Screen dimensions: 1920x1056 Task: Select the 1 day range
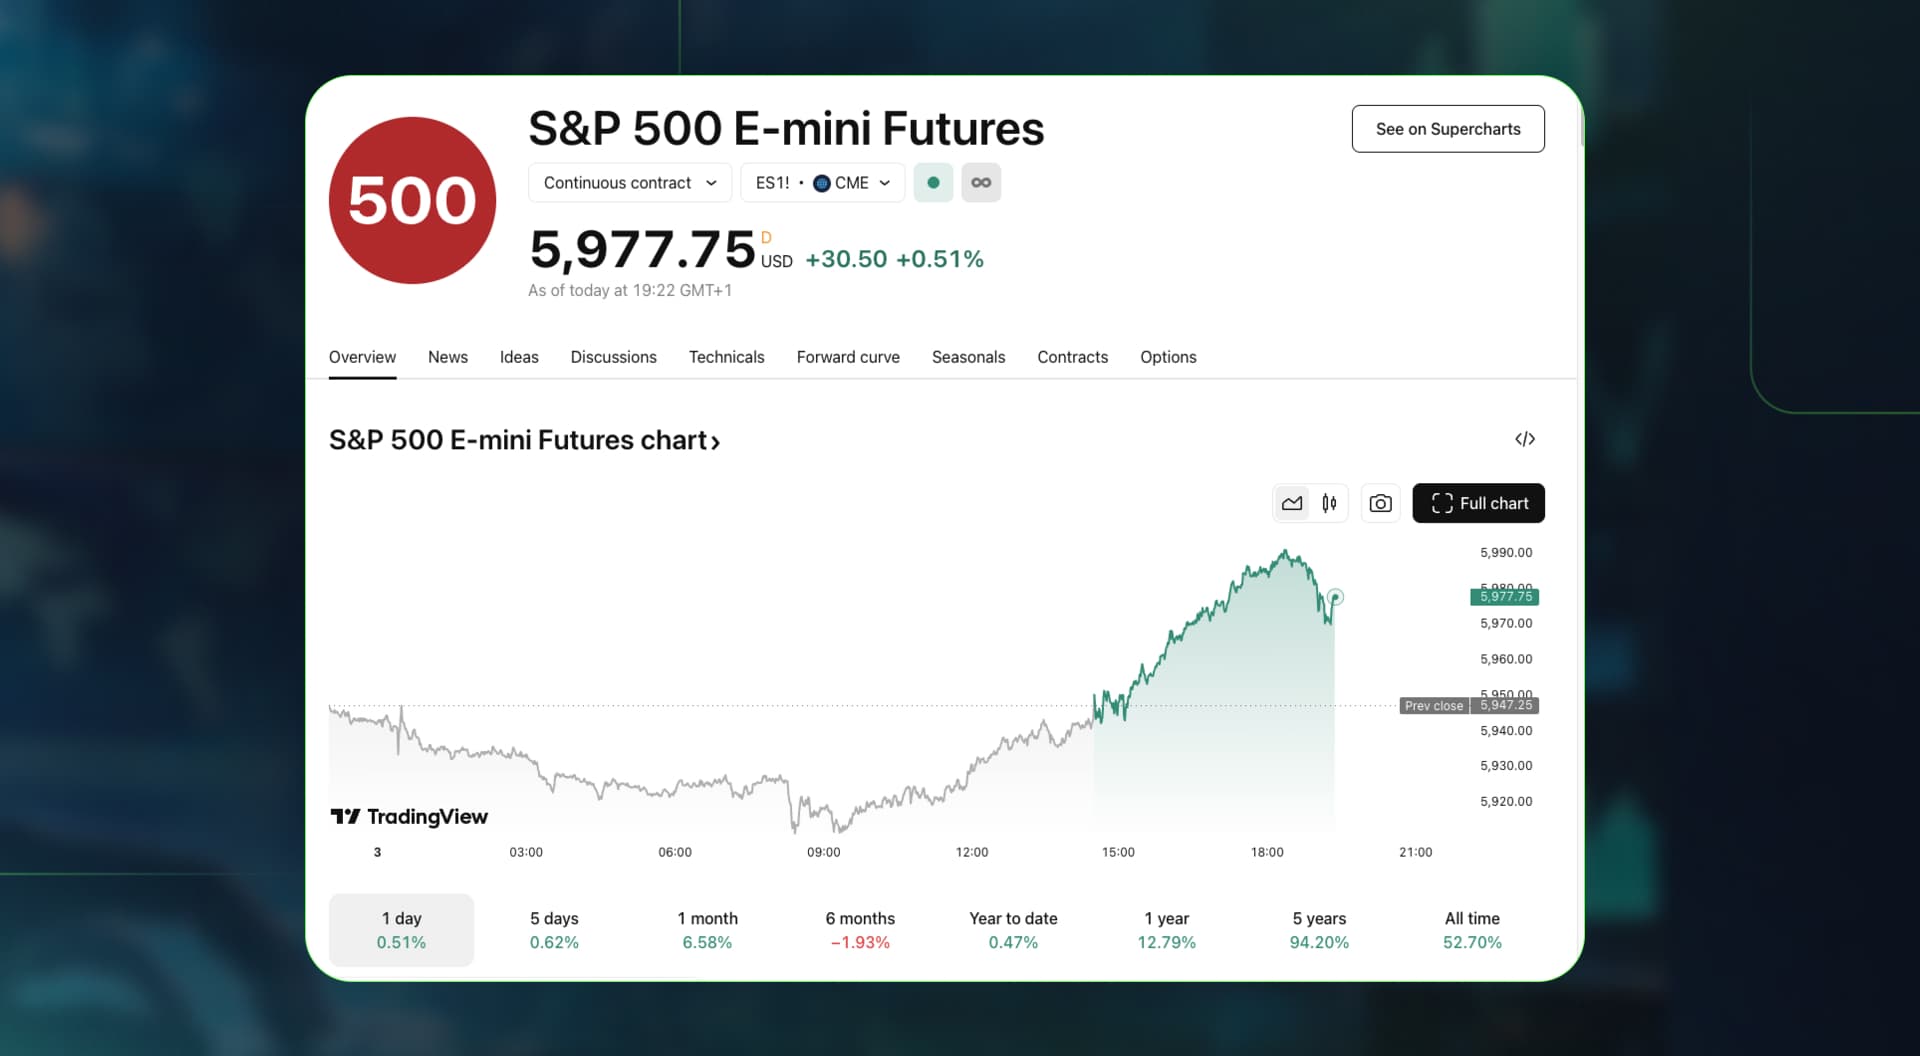401,930
